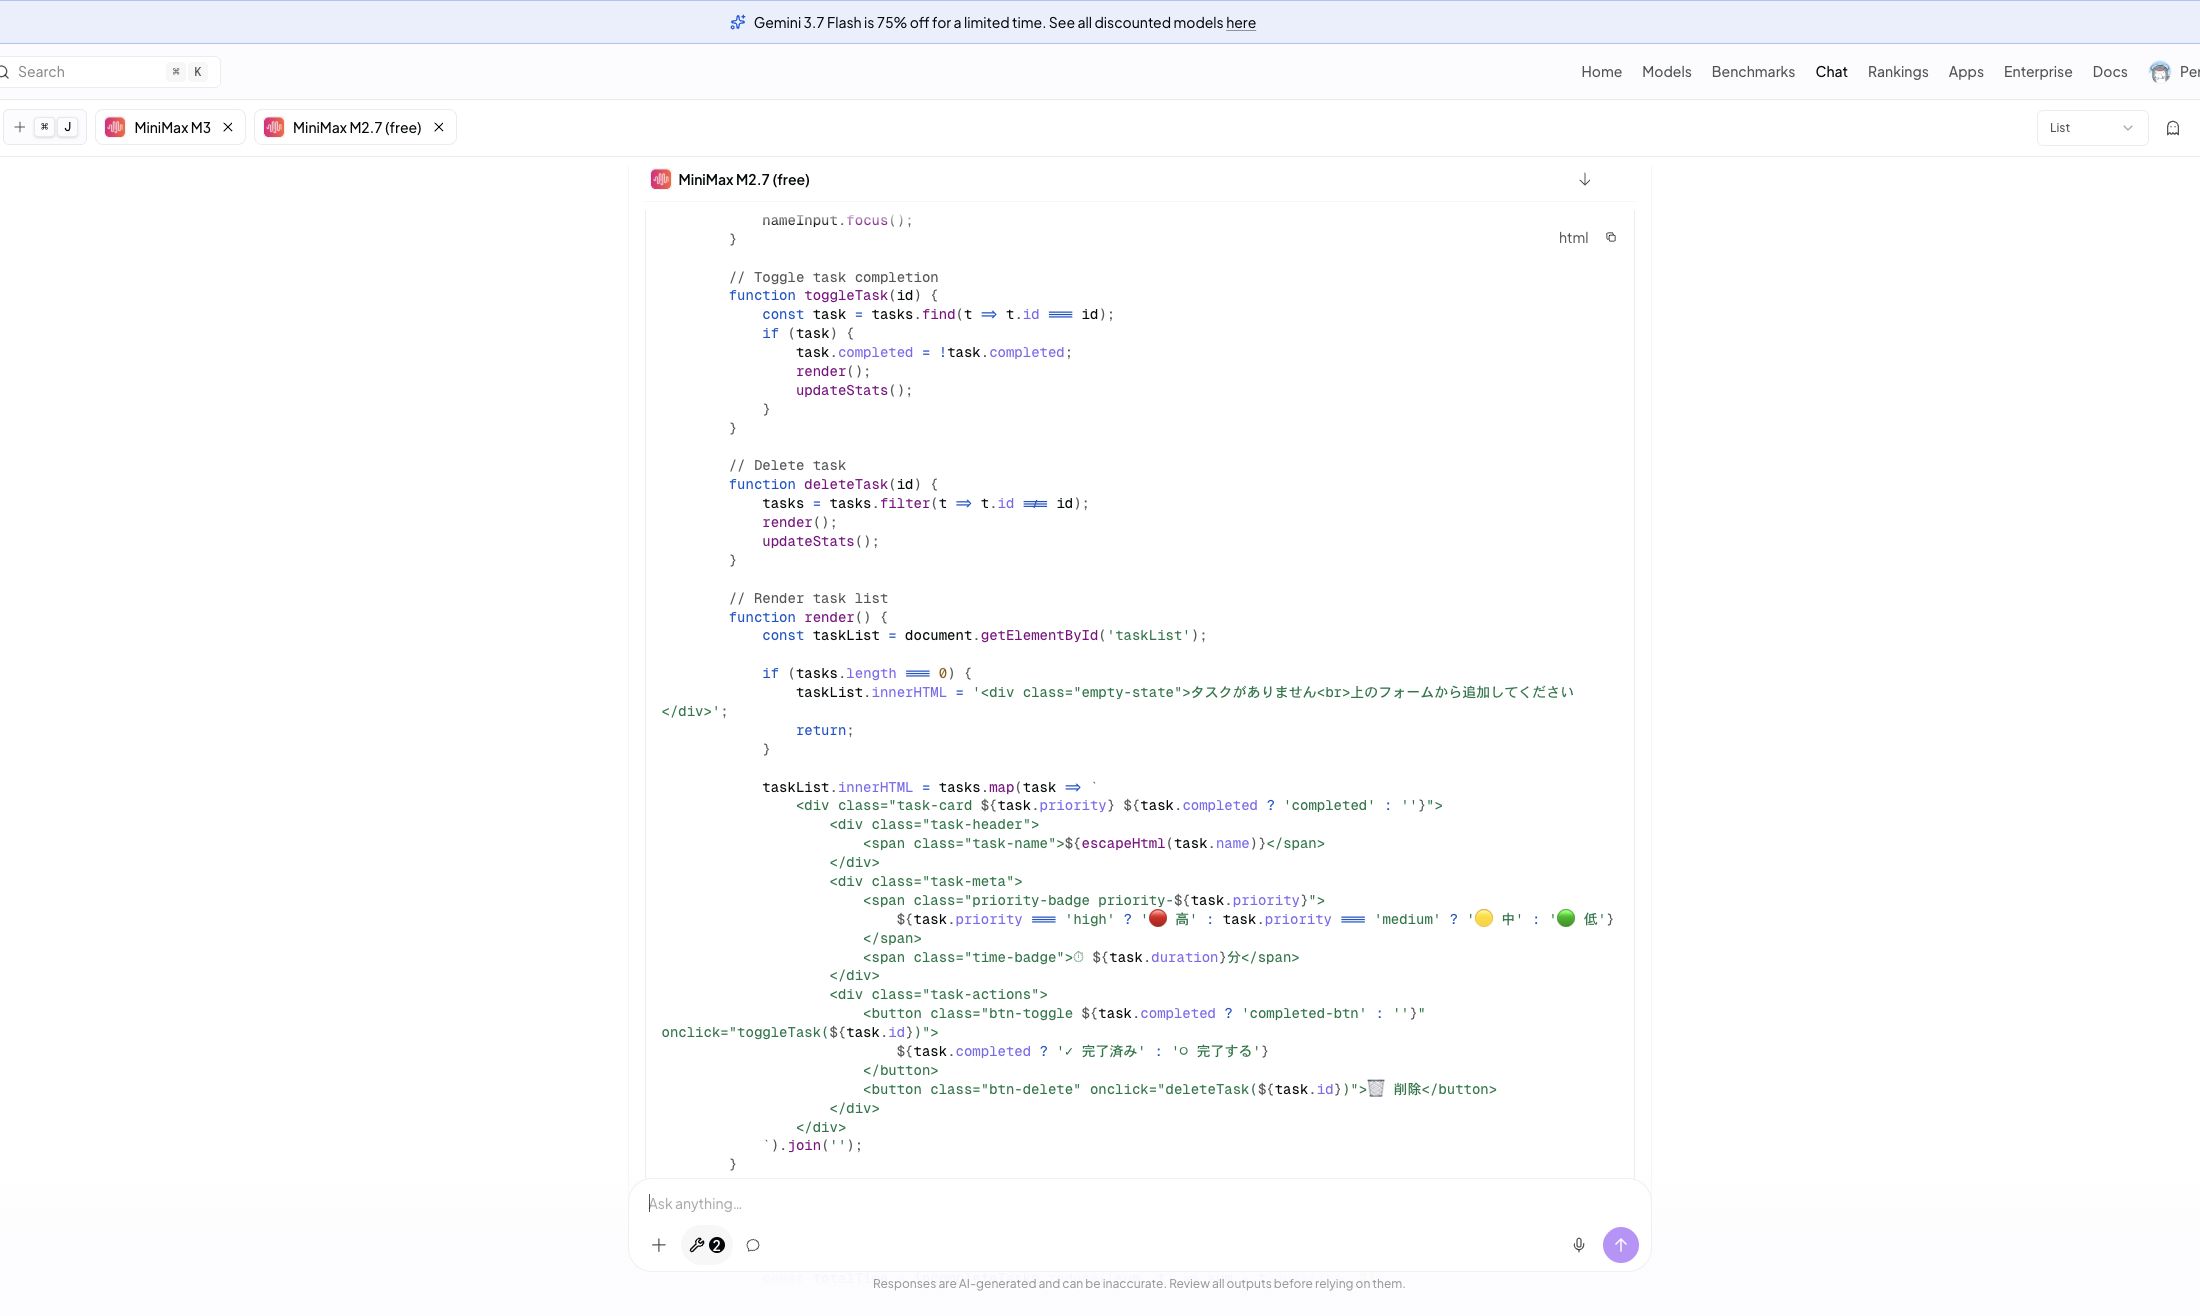Click the MiniMax M2.7 tab logo icon
The width and height of the screenshot is (2200, 1316).
[274, 127]
